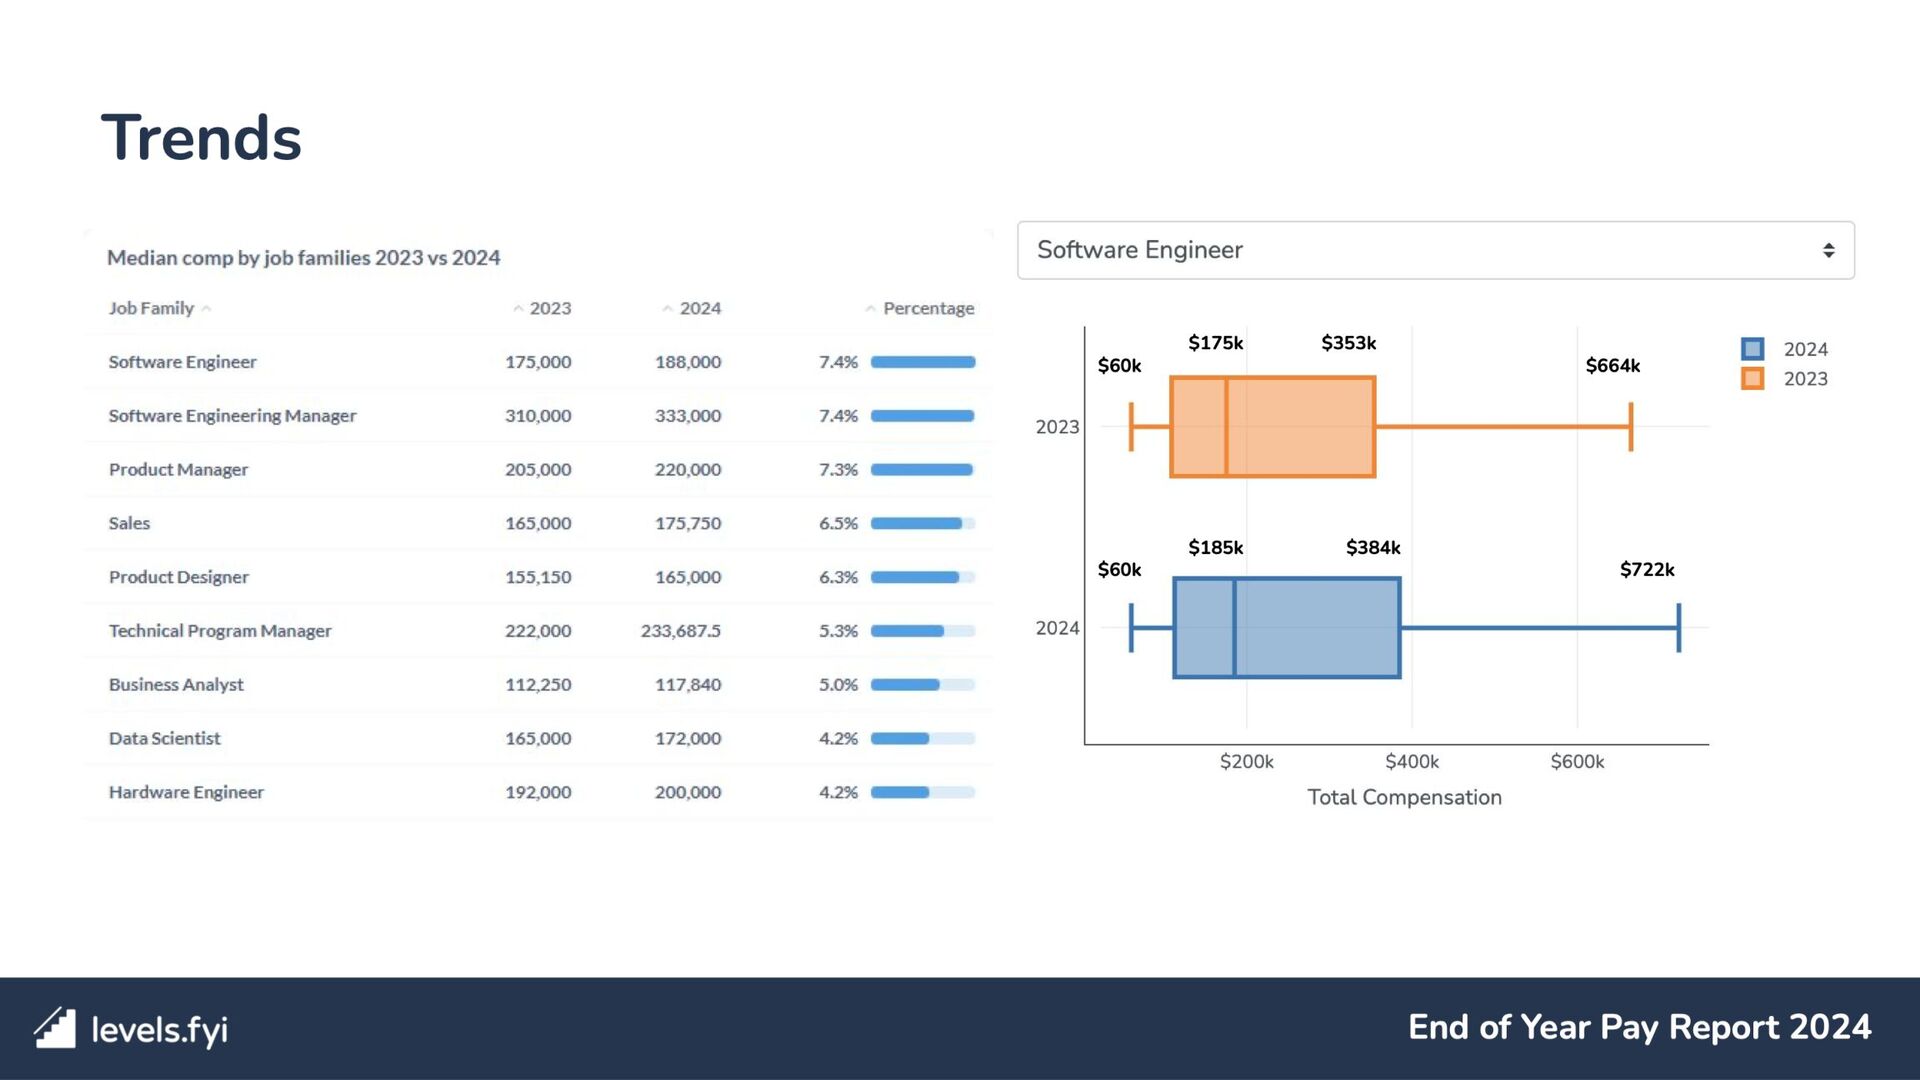1920x1080 pixels.
Task: Click the levels.fyi text in footer
Action: tap(159, 1029)
